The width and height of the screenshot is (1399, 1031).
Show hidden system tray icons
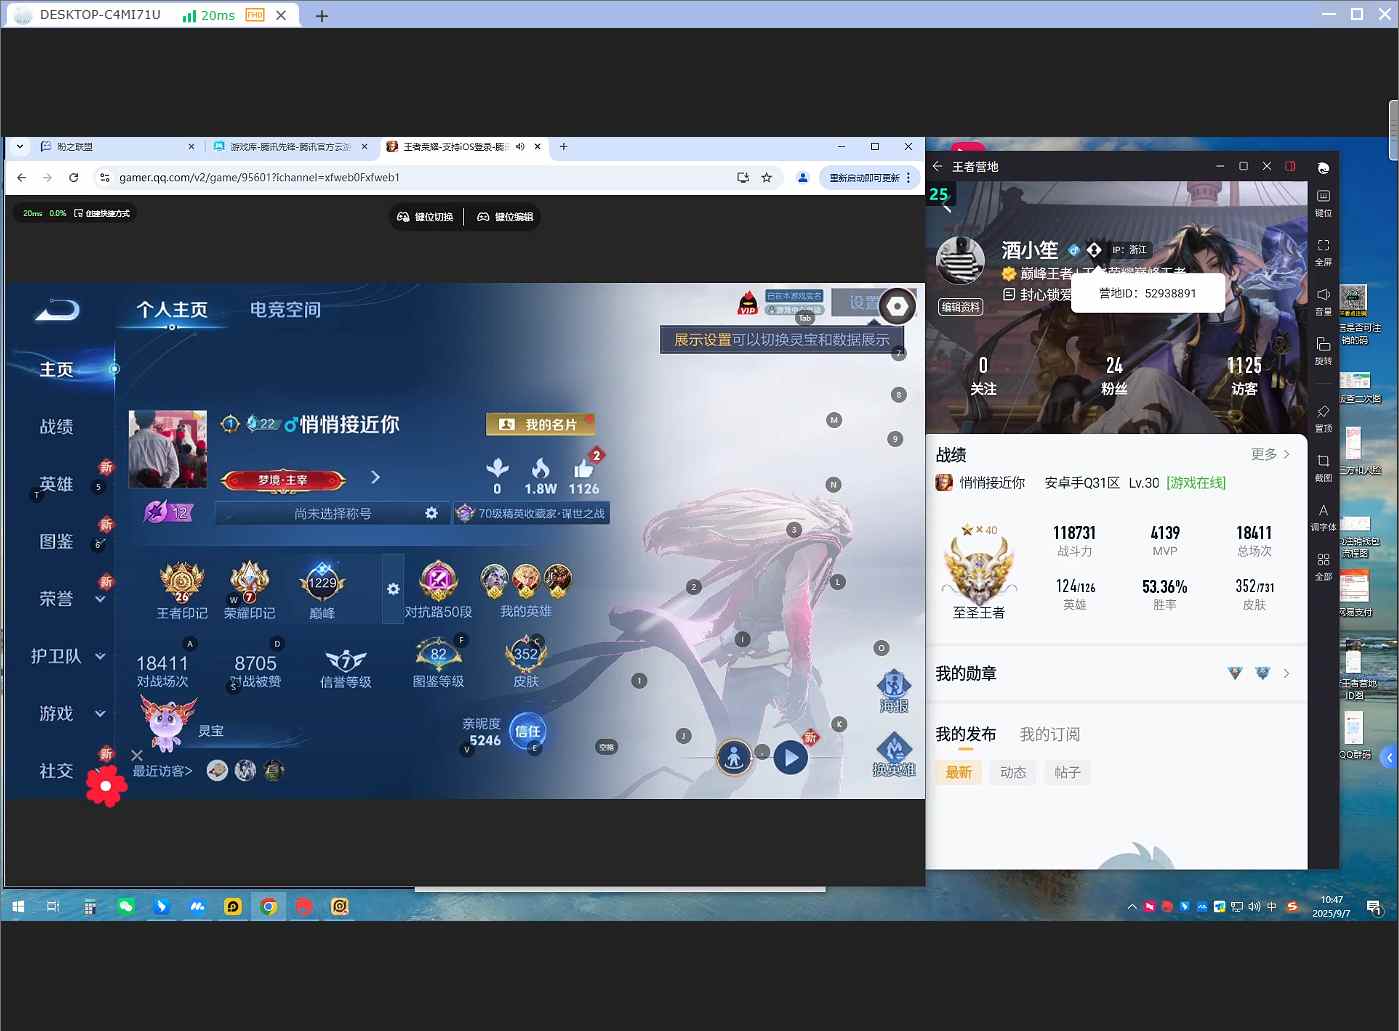coord(1132,907)
